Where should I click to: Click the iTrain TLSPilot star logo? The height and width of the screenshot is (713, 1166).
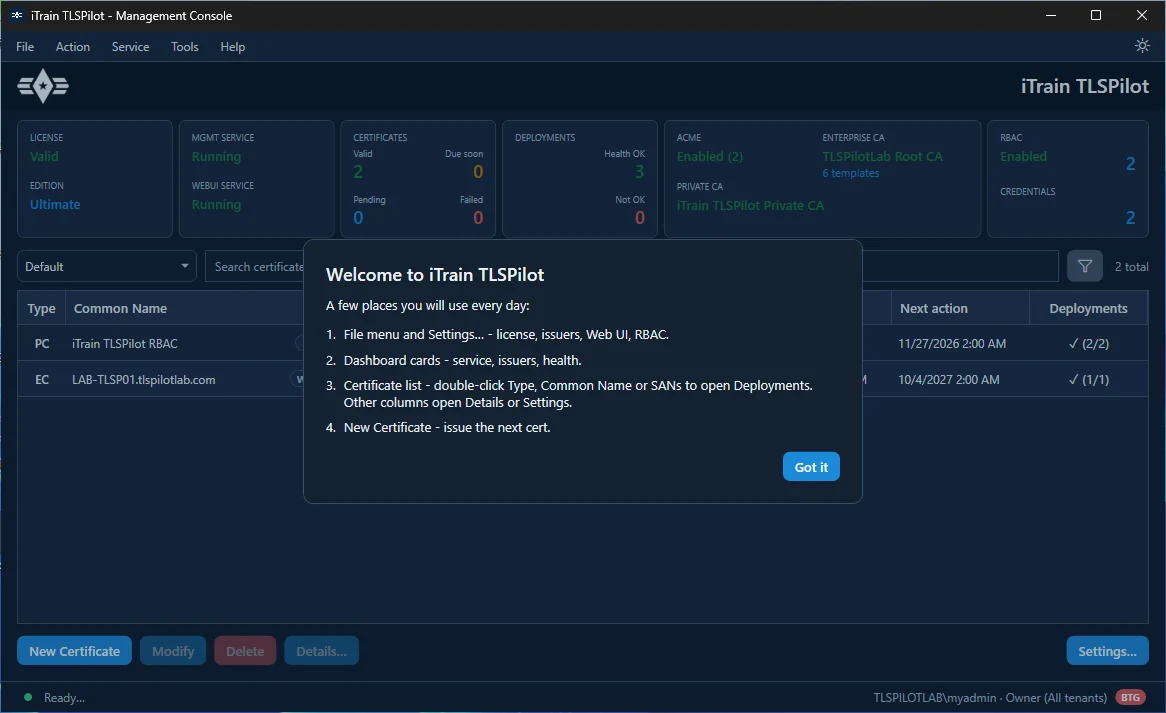[x=43, y=86]
